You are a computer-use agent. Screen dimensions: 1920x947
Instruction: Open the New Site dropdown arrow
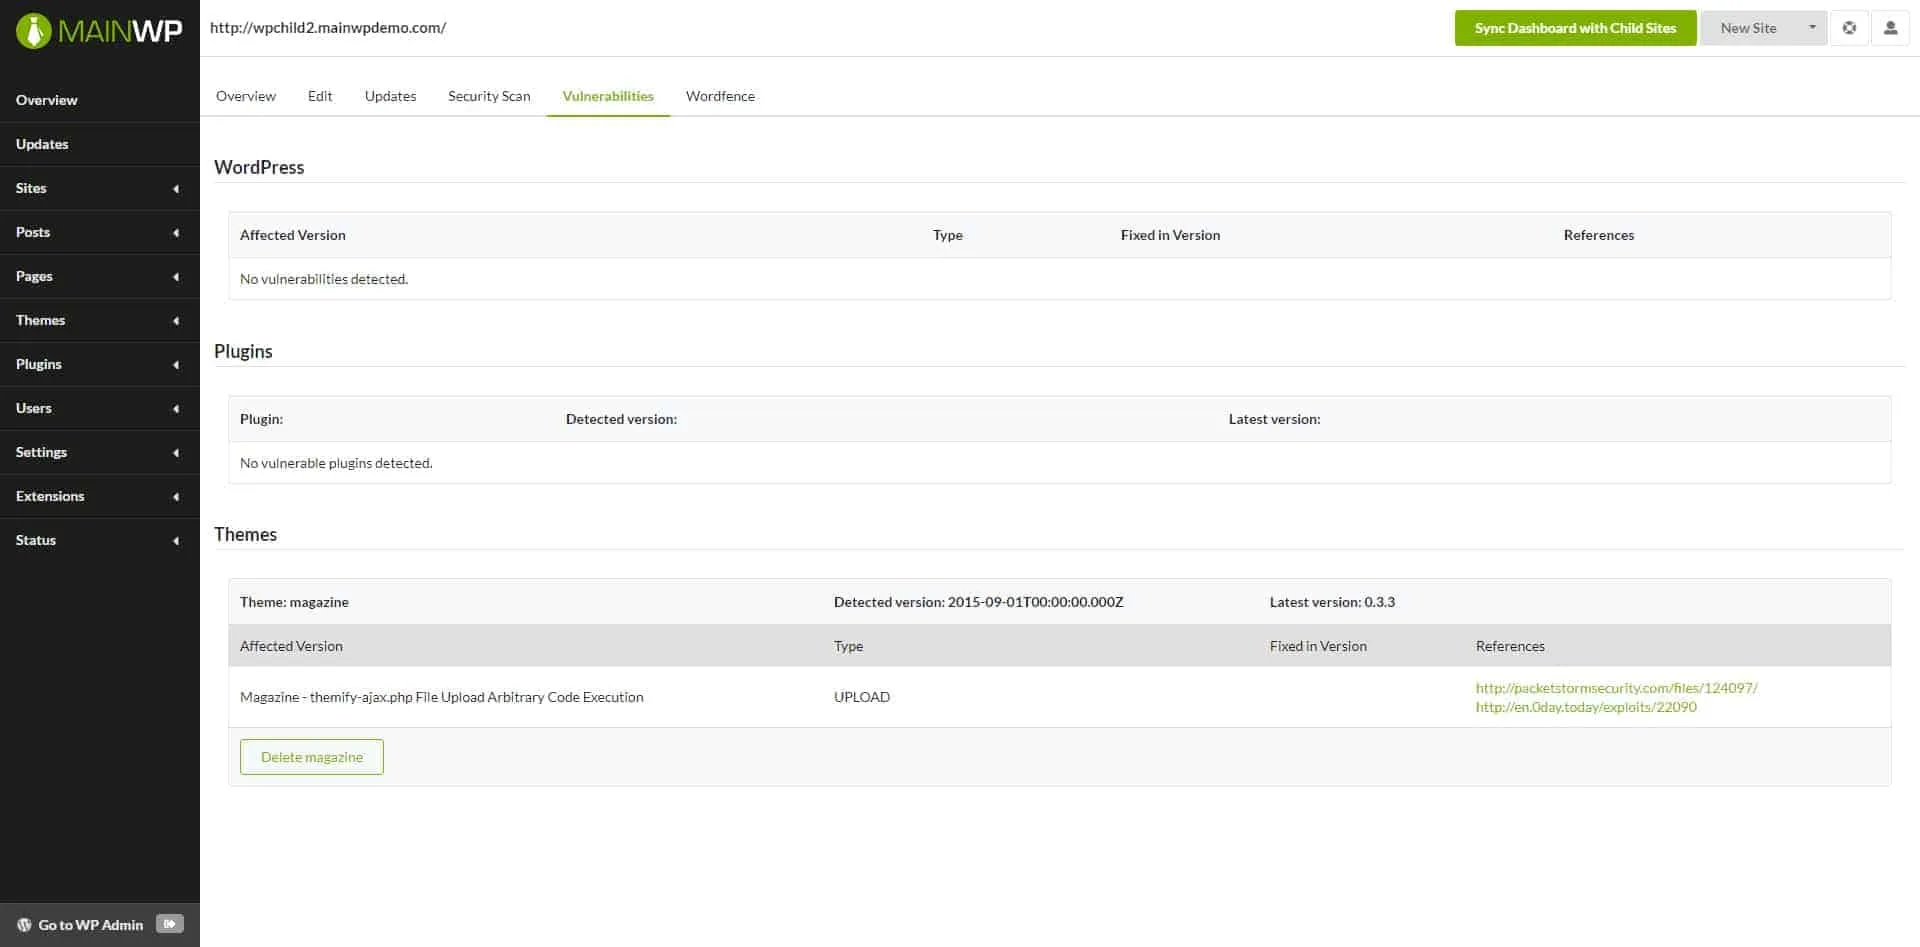(x=1811, y=27)
